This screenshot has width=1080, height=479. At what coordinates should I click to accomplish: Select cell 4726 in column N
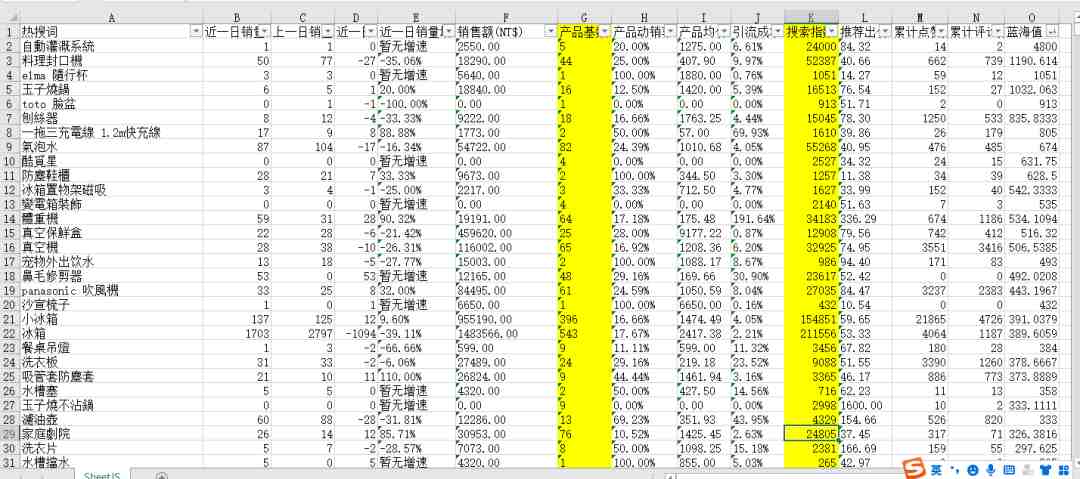click(975, 319)
